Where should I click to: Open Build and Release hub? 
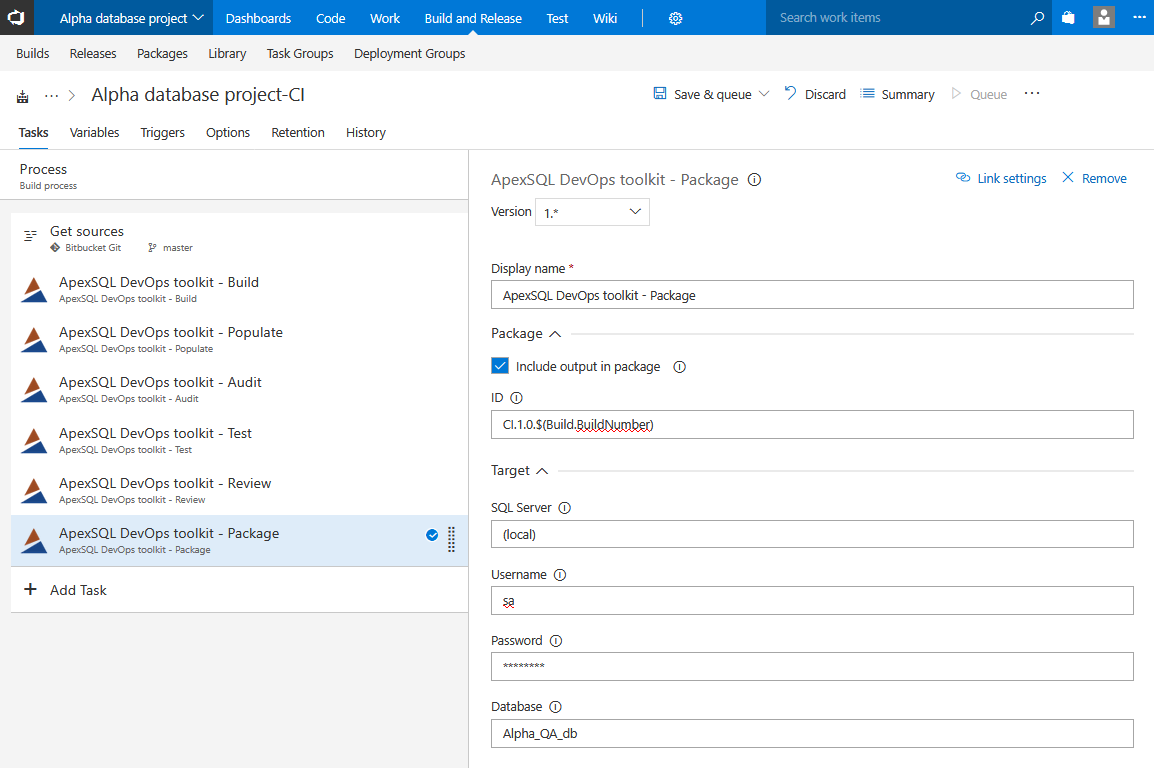[x=473, y=18]
